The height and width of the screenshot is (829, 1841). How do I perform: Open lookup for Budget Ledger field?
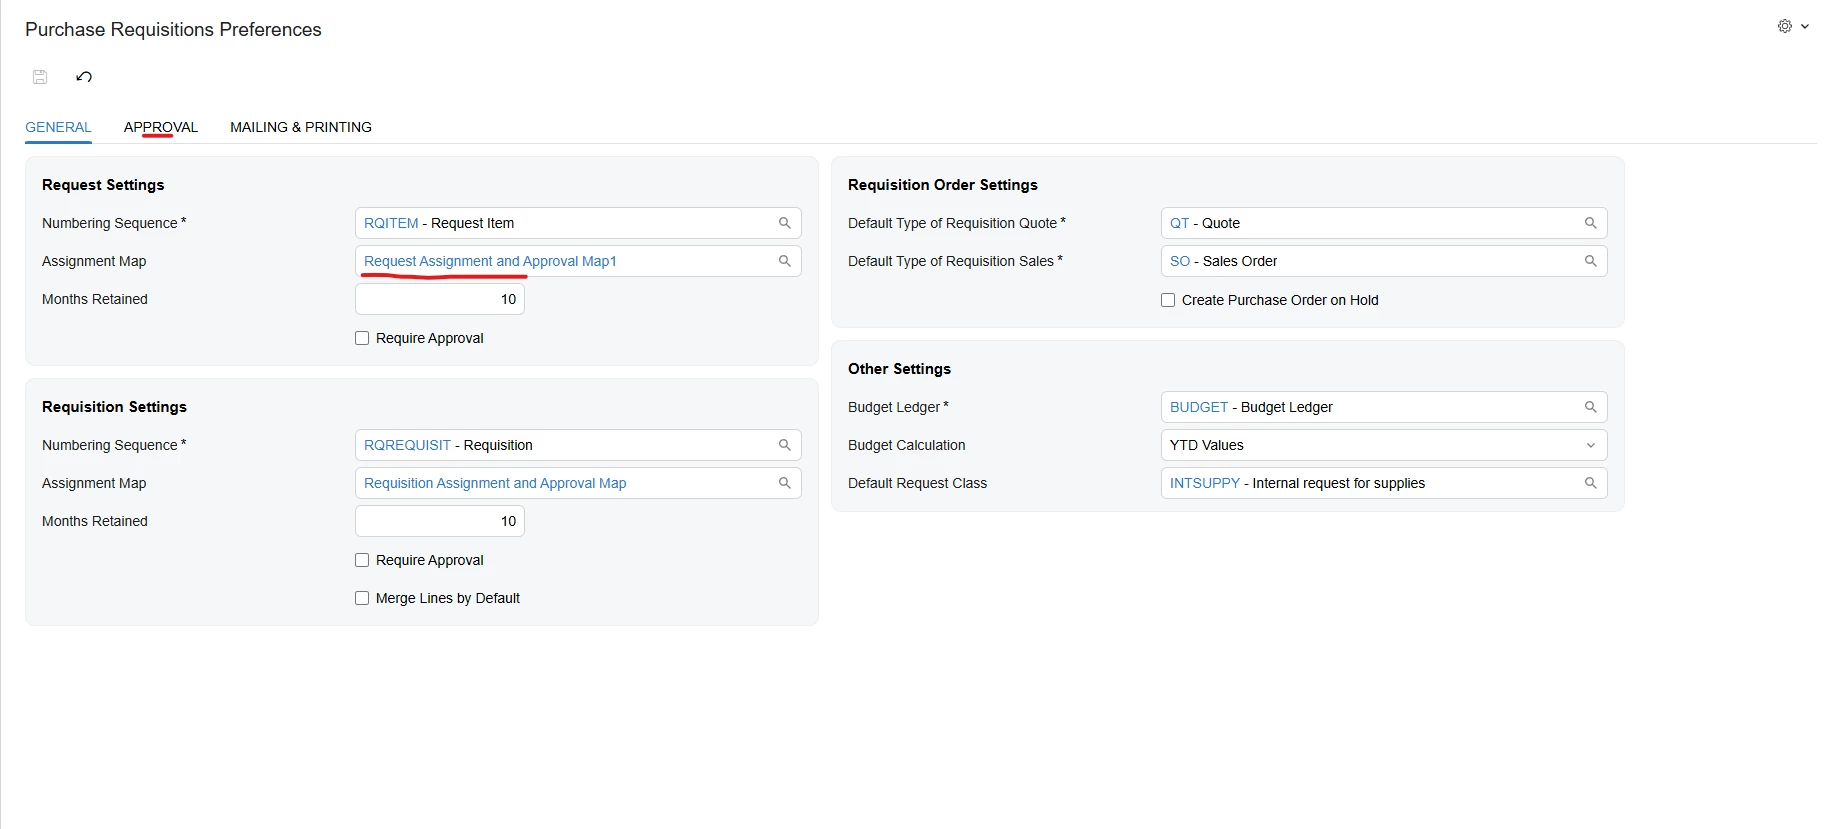[1591, 407]
